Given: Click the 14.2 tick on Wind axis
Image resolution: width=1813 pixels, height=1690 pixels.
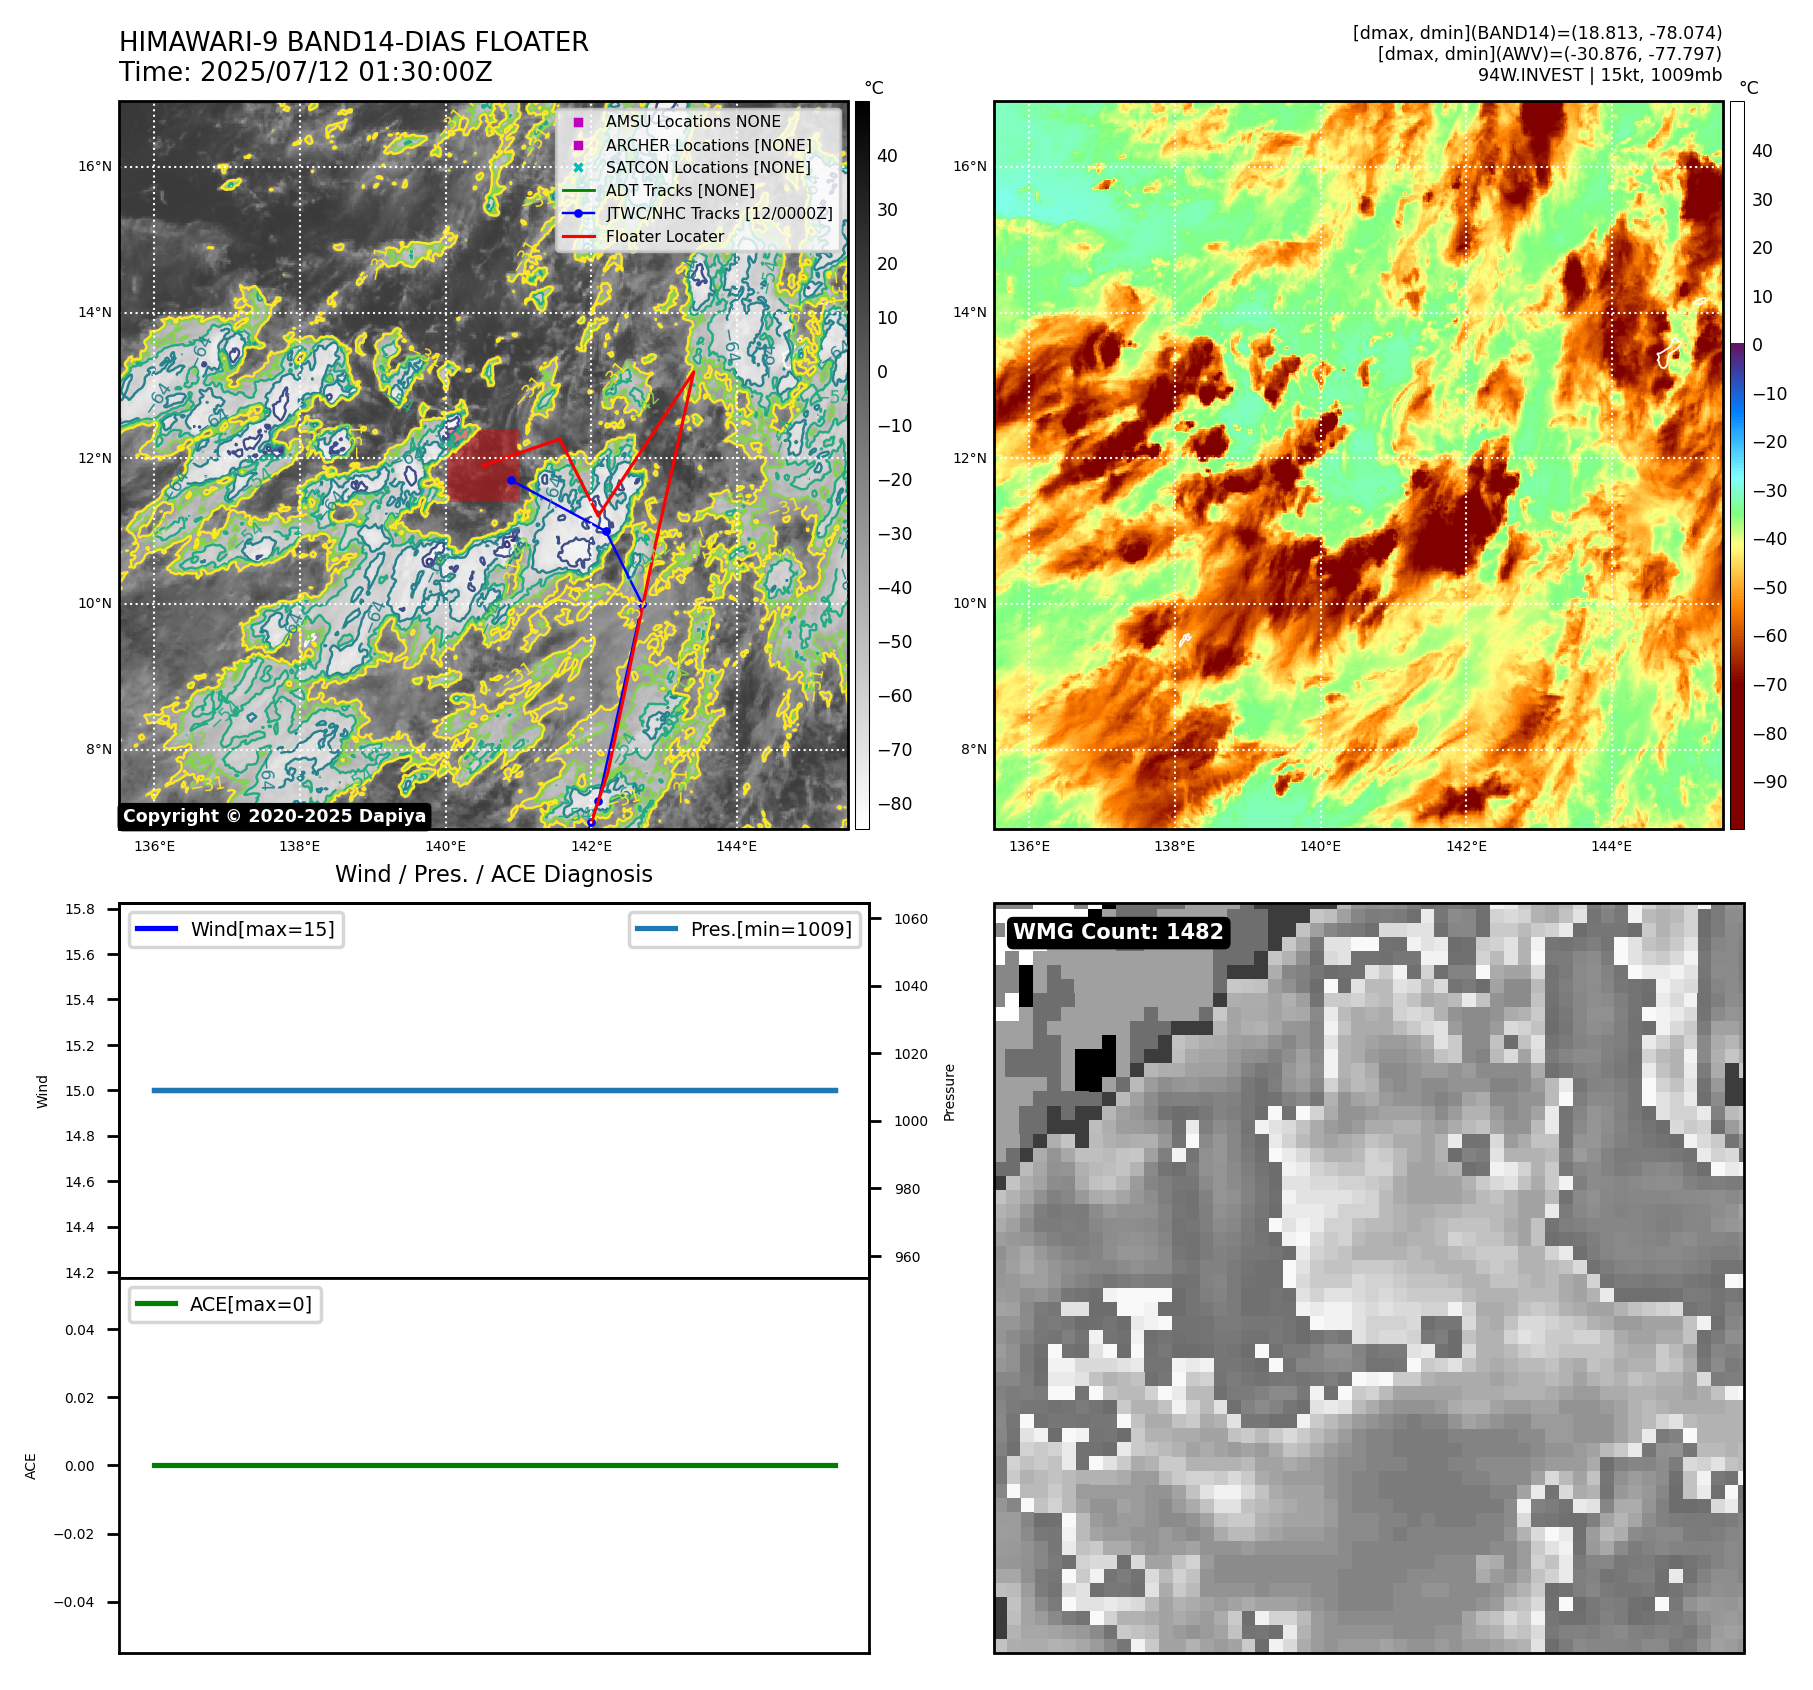Looking at the screenshot, I should (x=80, y=1273).
